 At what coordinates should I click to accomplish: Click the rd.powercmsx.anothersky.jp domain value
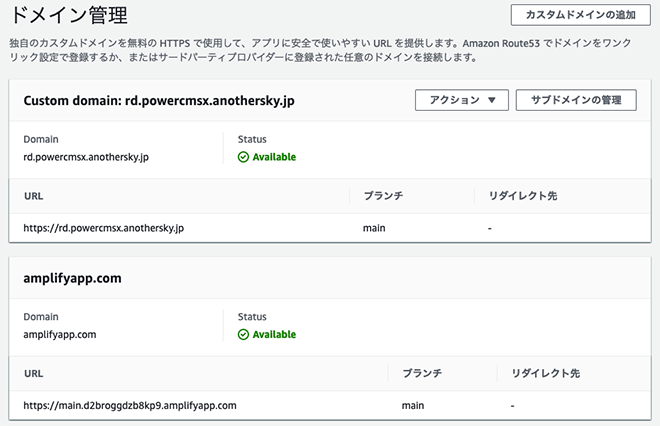click(86, 157)
